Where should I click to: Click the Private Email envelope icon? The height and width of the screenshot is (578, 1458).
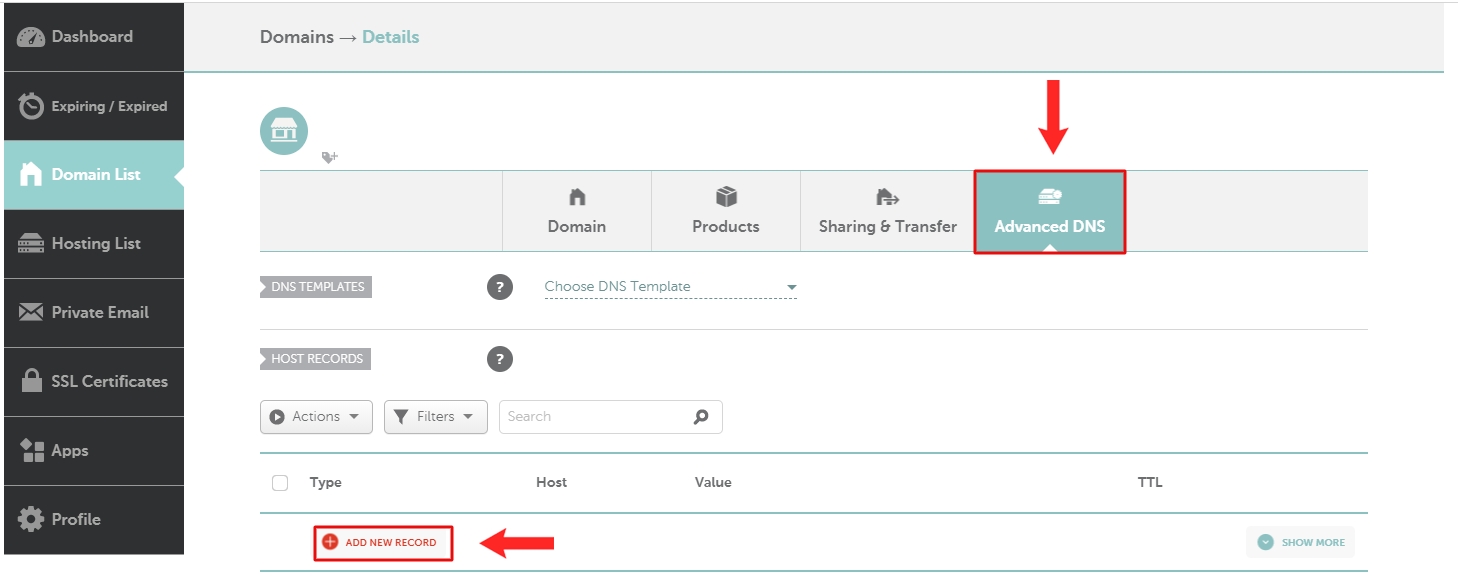point(32,313)
